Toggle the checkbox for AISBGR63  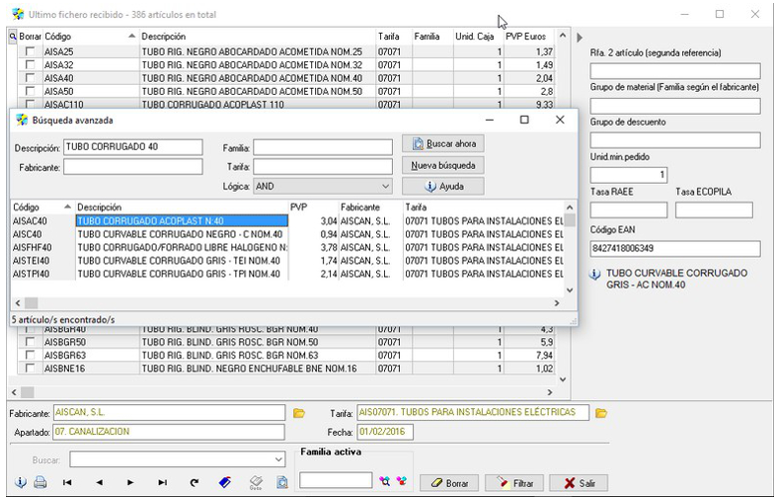[x=30, y=354]
